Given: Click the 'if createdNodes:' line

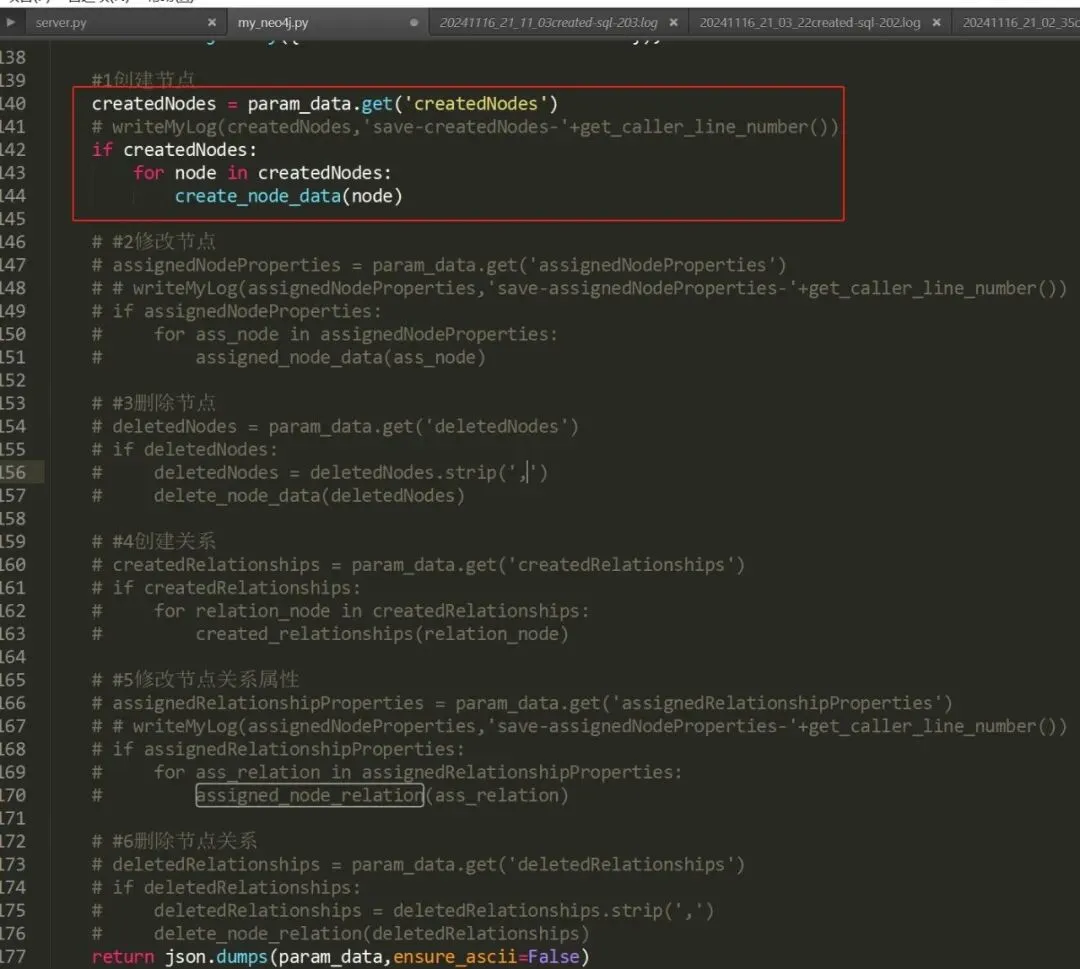Looking at the screenshot, I should coord(174,150).
